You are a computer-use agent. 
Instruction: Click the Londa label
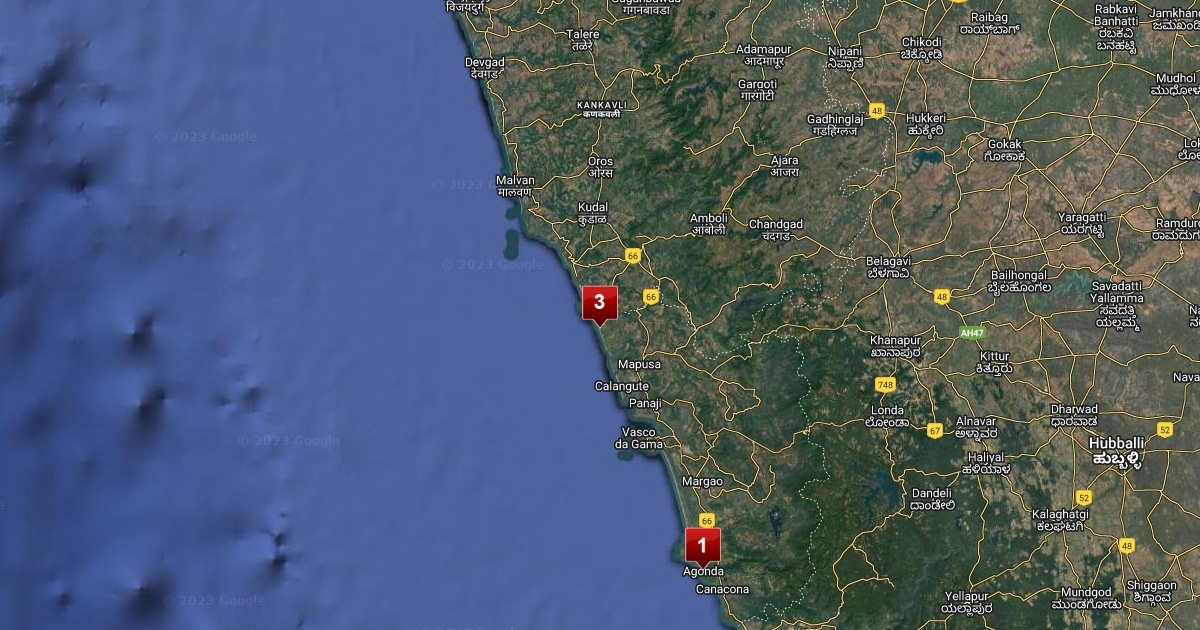(888, 416)
